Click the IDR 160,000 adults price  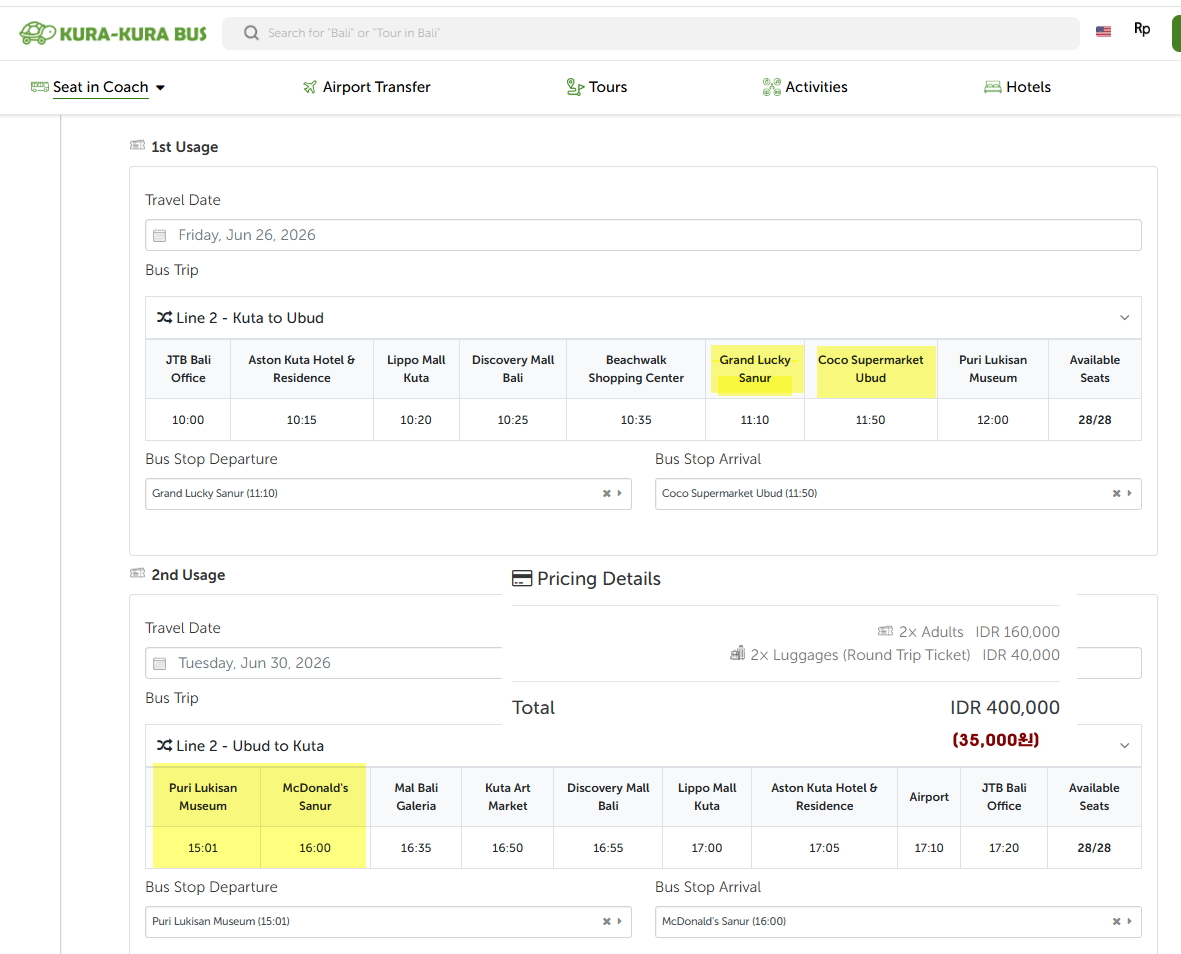coord(1018,632)
